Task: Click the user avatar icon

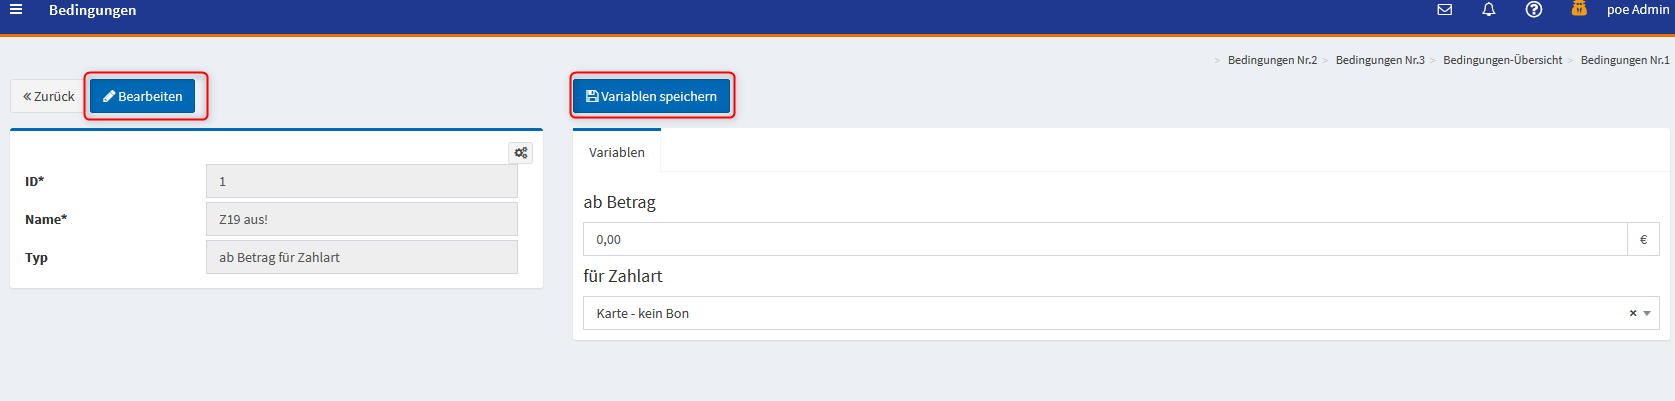Action: point(1579,9)
